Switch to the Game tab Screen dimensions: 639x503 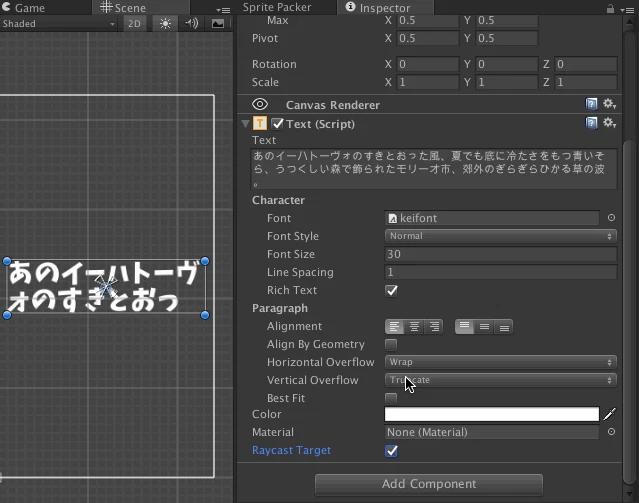coord(24,8)
